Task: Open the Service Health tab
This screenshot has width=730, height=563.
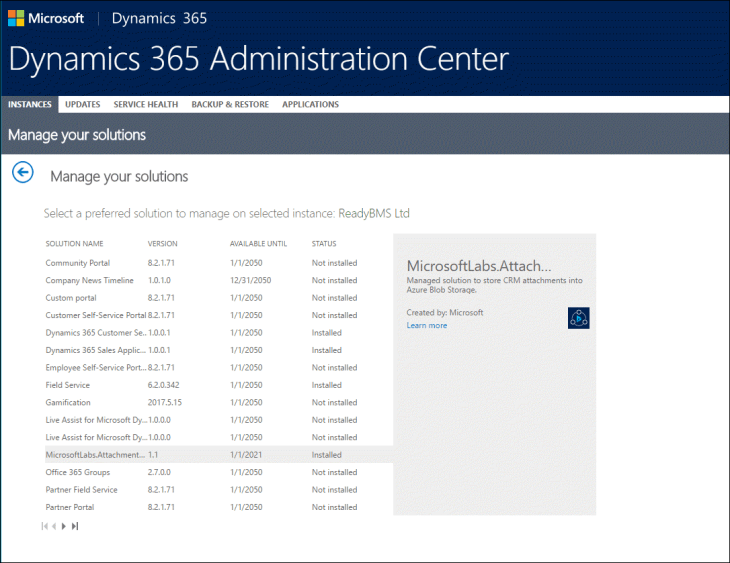Action: [146, 104]
